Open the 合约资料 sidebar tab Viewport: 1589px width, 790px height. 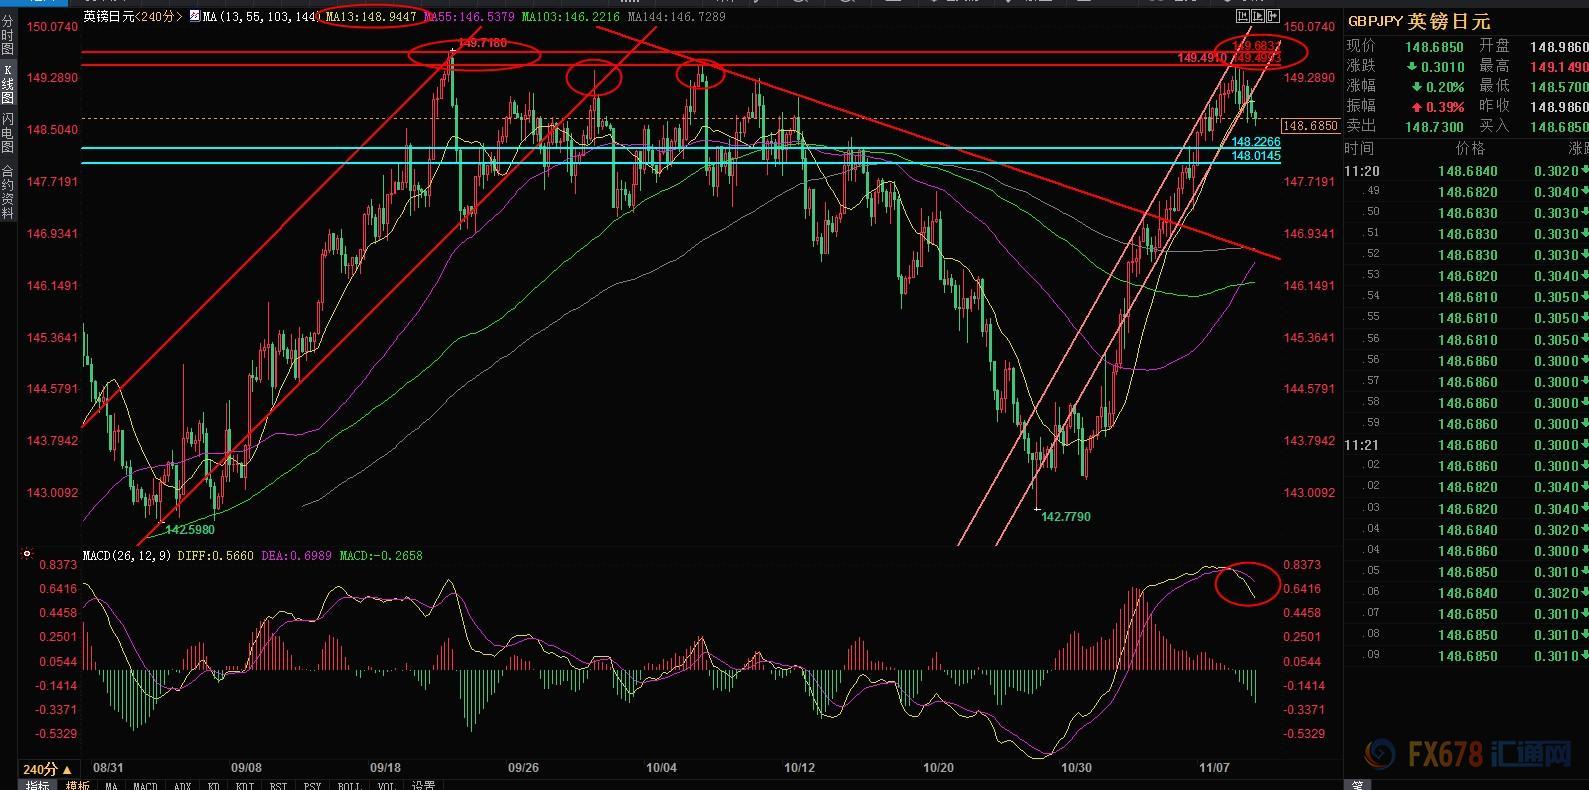point(8,192)
